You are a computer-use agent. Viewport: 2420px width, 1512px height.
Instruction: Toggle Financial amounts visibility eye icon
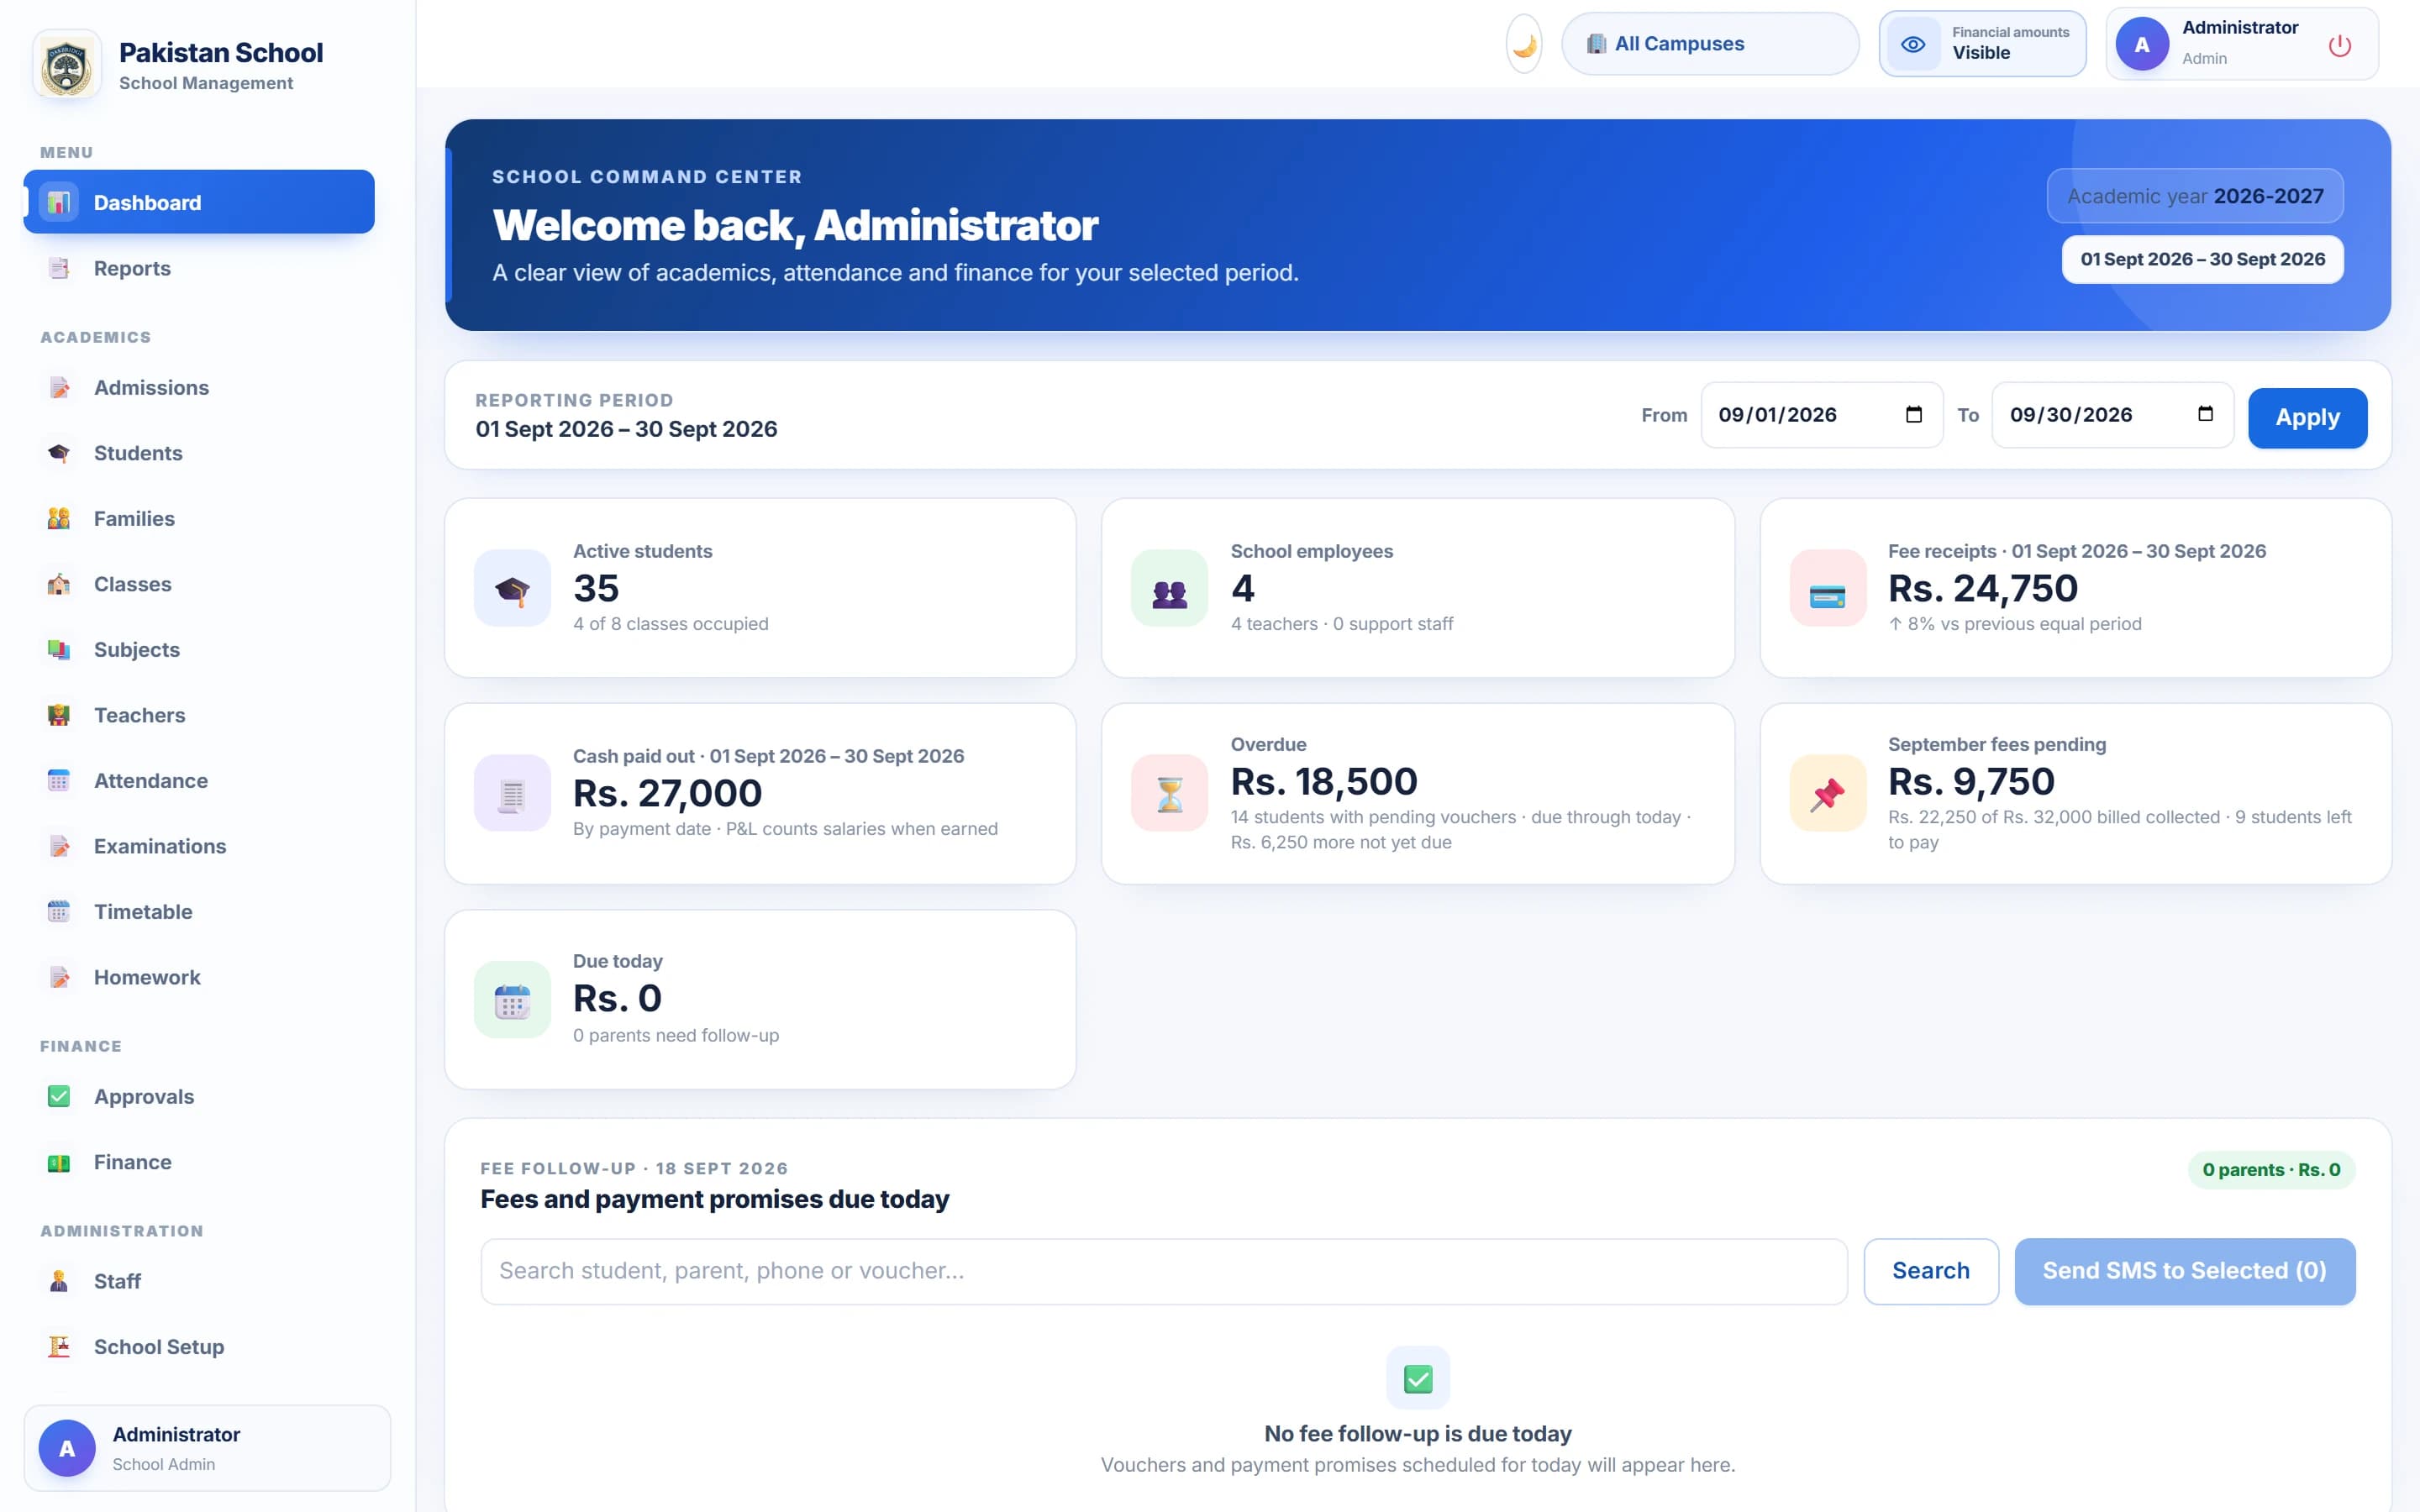1912,45
